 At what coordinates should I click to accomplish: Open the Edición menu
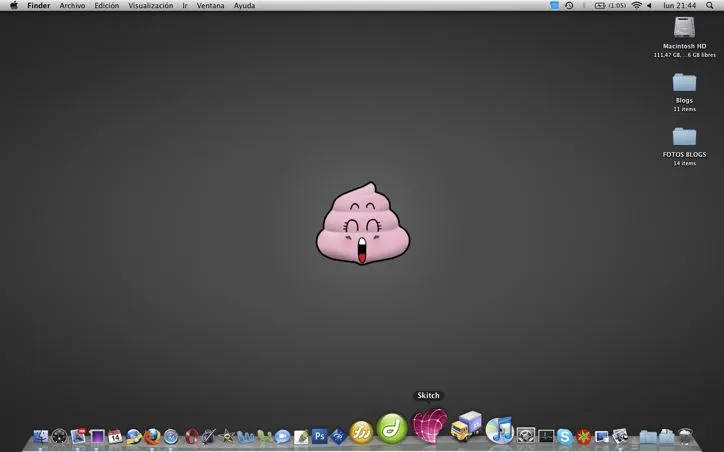click(107, 6)
